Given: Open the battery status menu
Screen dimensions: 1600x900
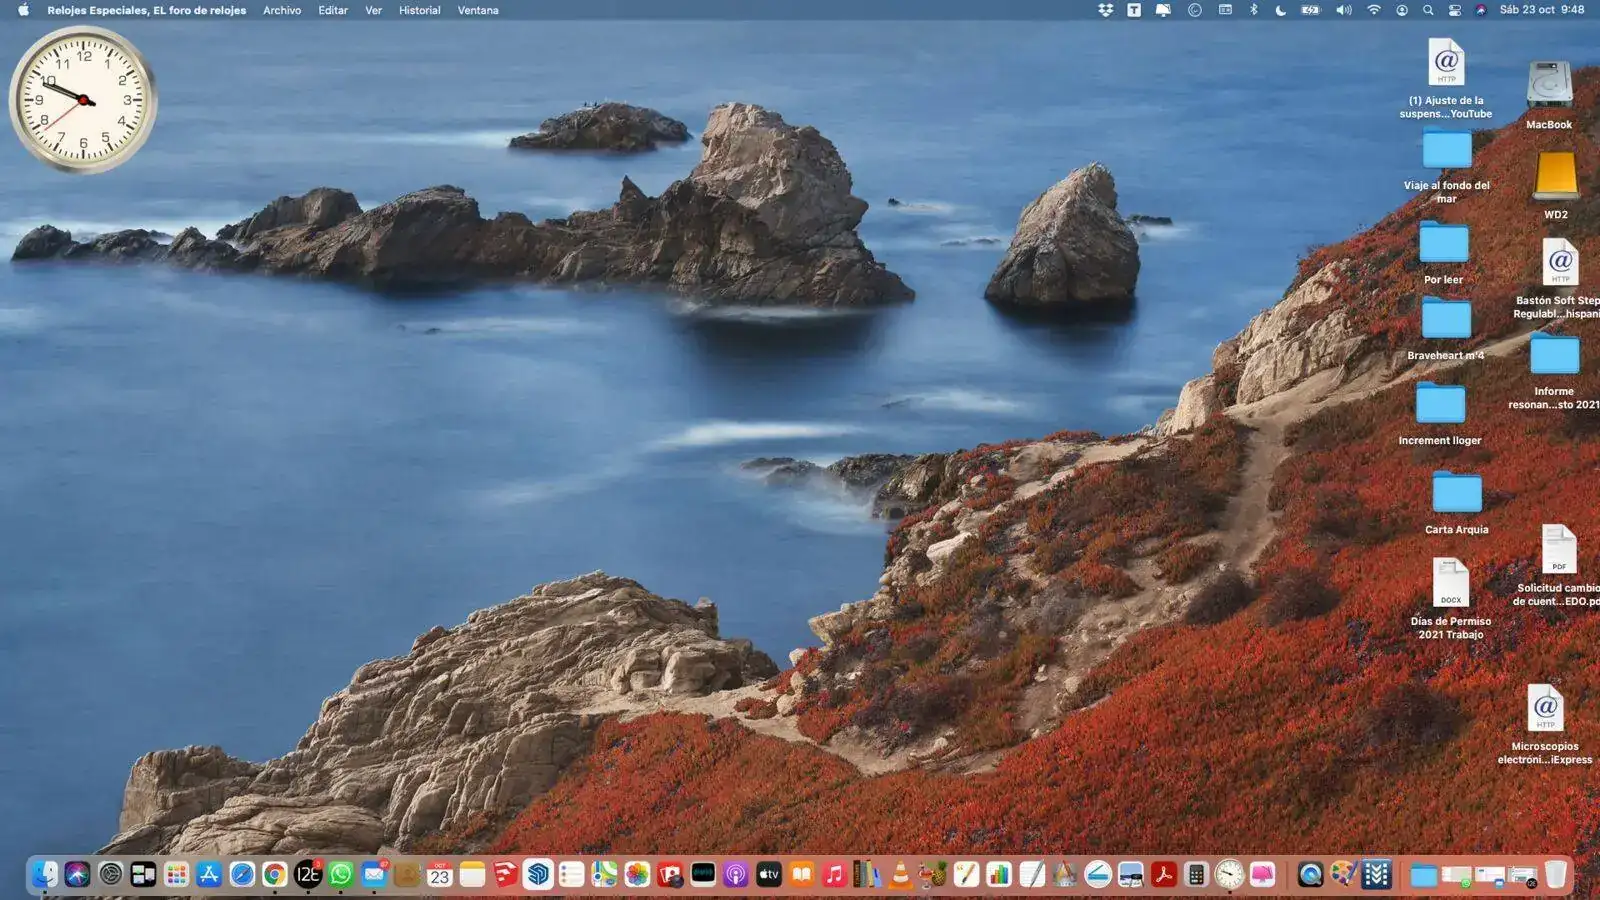Looking at the screenshot, I should pyautogui.click(x=1310, y=10).
